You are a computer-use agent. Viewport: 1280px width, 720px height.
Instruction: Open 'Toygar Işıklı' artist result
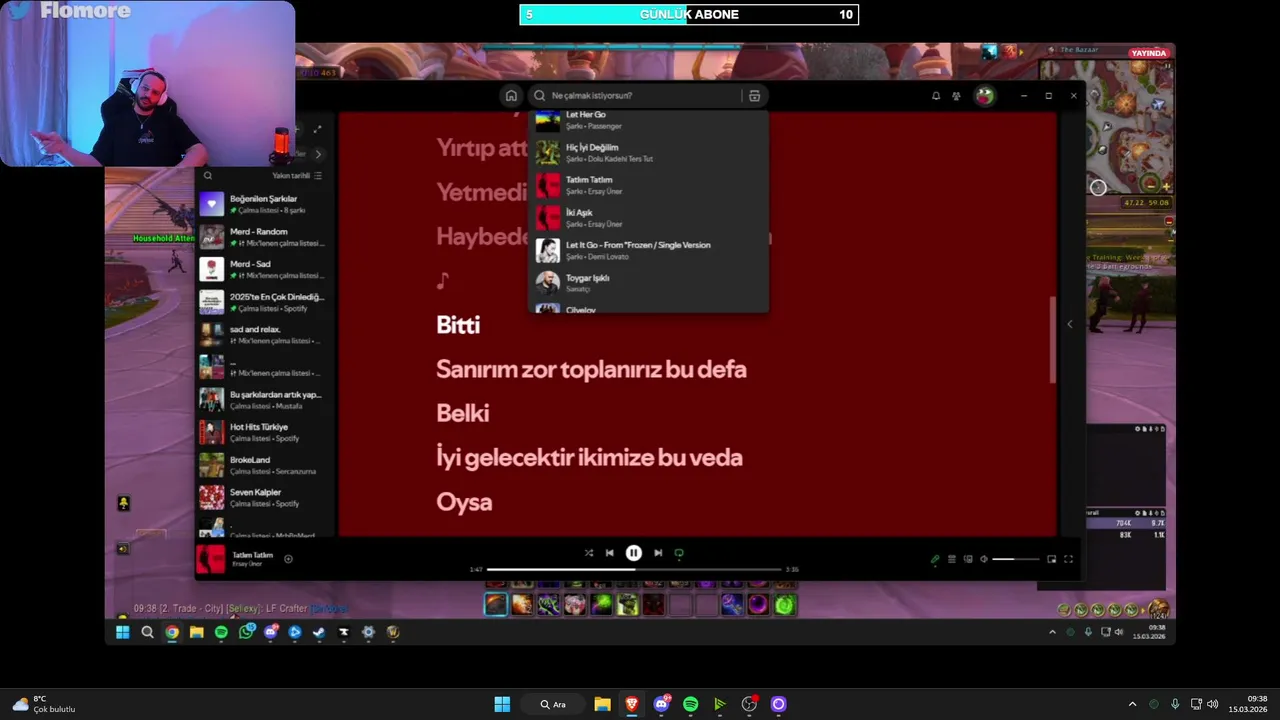[648, 283]
